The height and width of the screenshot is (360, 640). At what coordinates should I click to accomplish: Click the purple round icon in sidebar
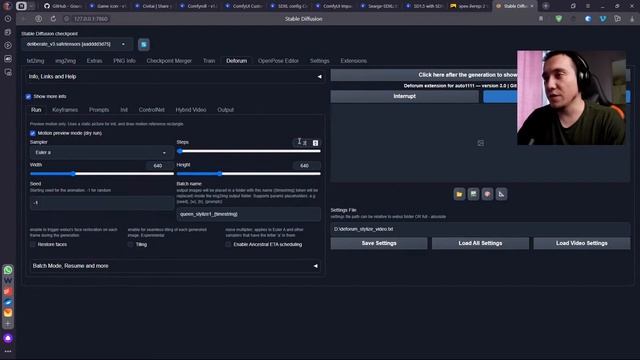pyautogui.click(x=8, y=338)
